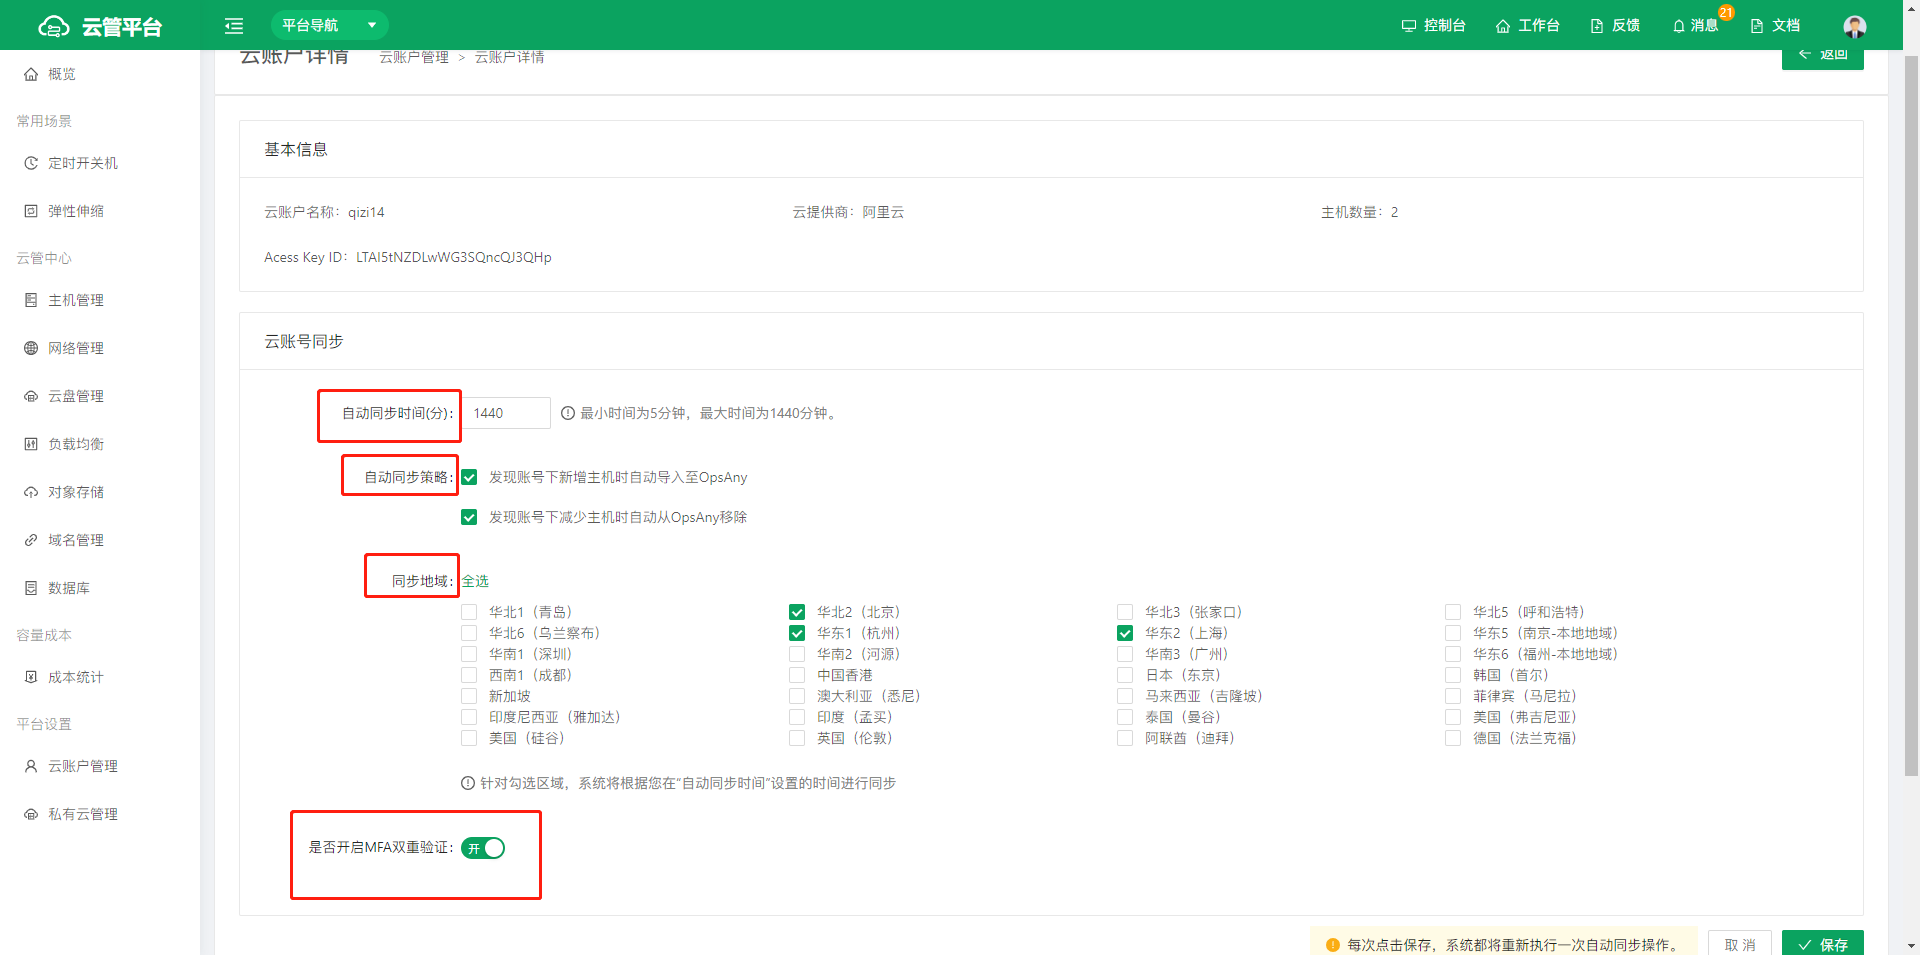Screen dimensions: 1920x955
Task: Open 反馈 from the top bar
Action: [1615, 25]
